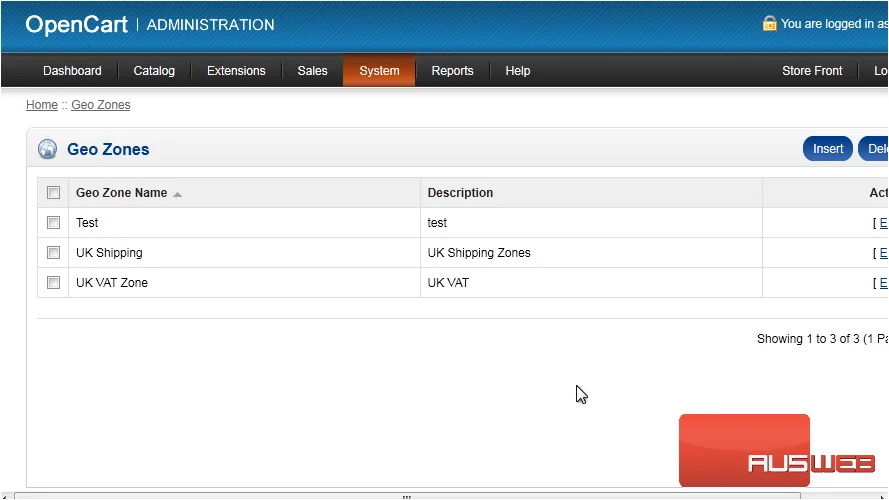
Task: Check the UK VAT Zone checkbox
Action: pyautogui.click(x=53, y=282)
